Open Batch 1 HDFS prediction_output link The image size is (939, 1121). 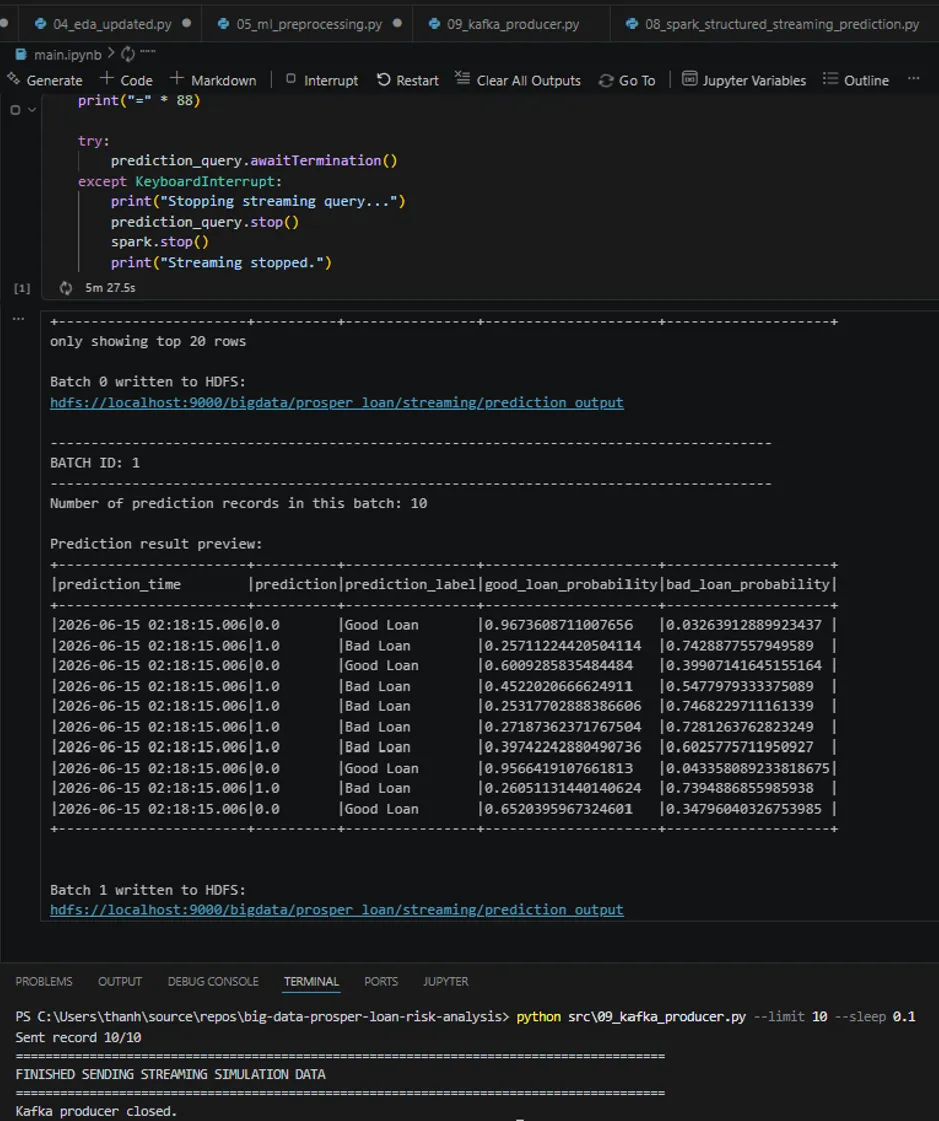point(337,909)
